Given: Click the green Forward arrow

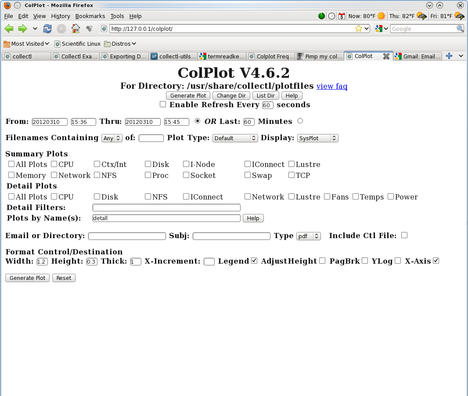Looking at the screenshot, I should [22, 29].
